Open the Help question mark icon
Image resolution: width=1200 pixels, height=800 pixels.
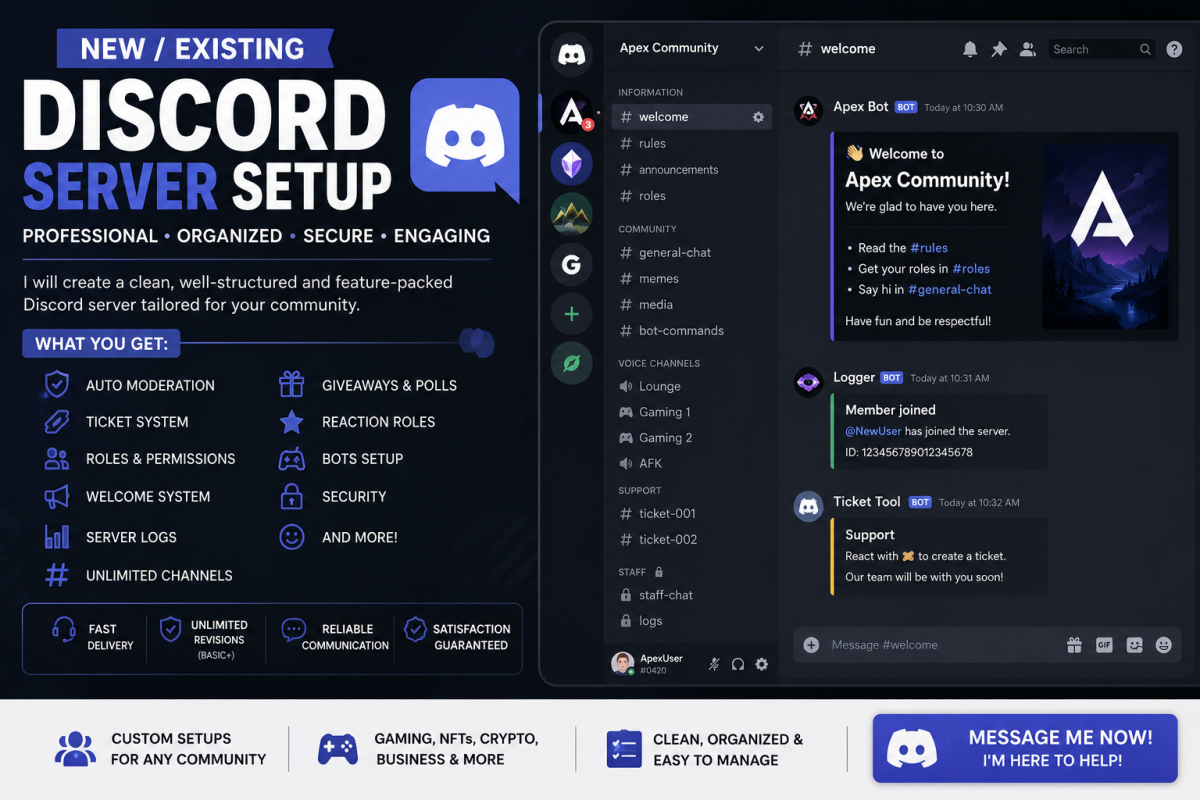coord(1175,49)
